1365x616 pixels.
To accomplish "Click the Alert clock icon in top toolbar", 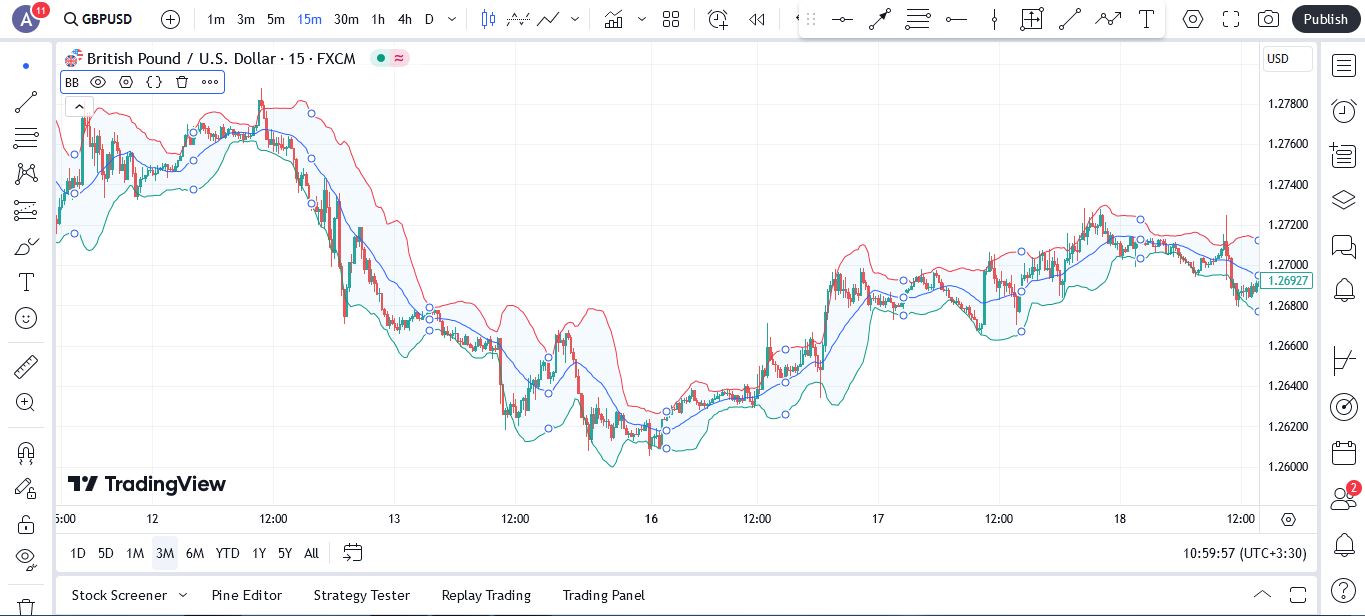I will click(x=717, y=19).
